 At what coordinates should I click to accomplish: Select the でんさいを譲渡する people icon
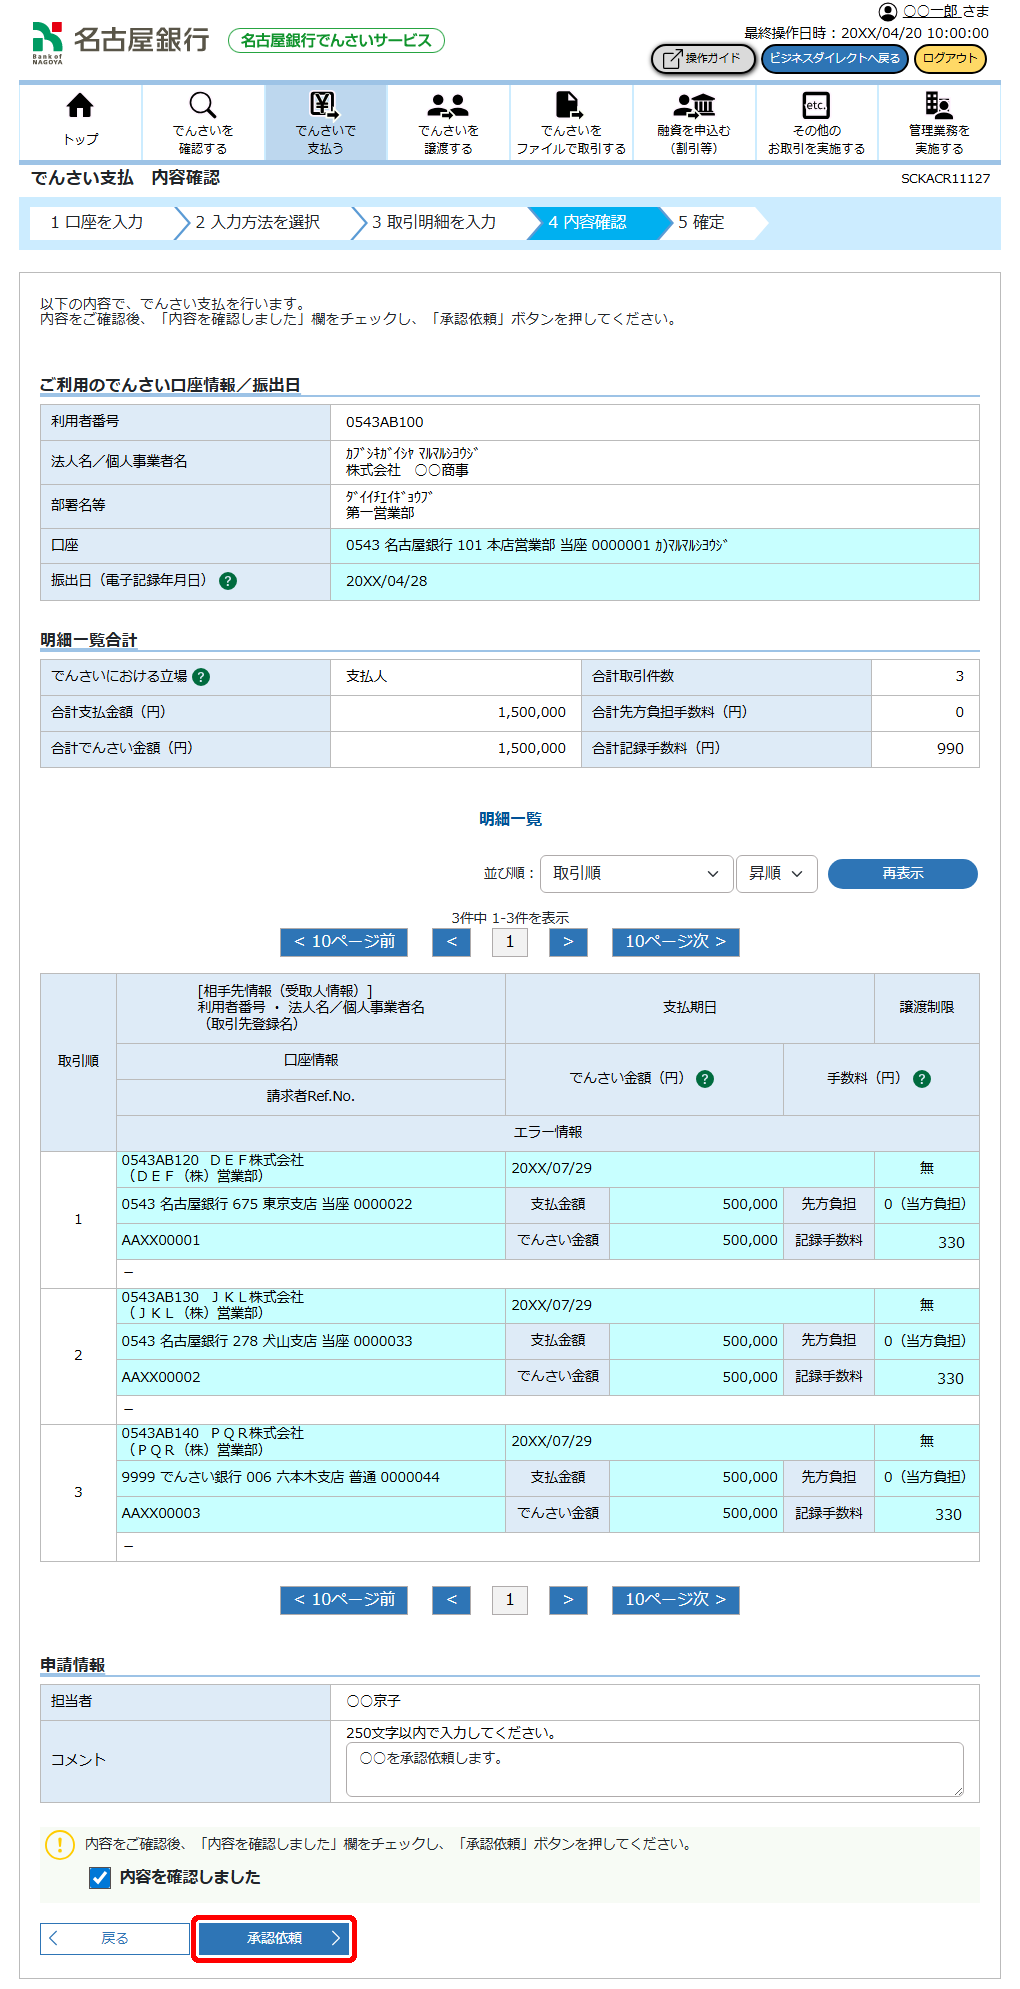[x=448, y=106]
